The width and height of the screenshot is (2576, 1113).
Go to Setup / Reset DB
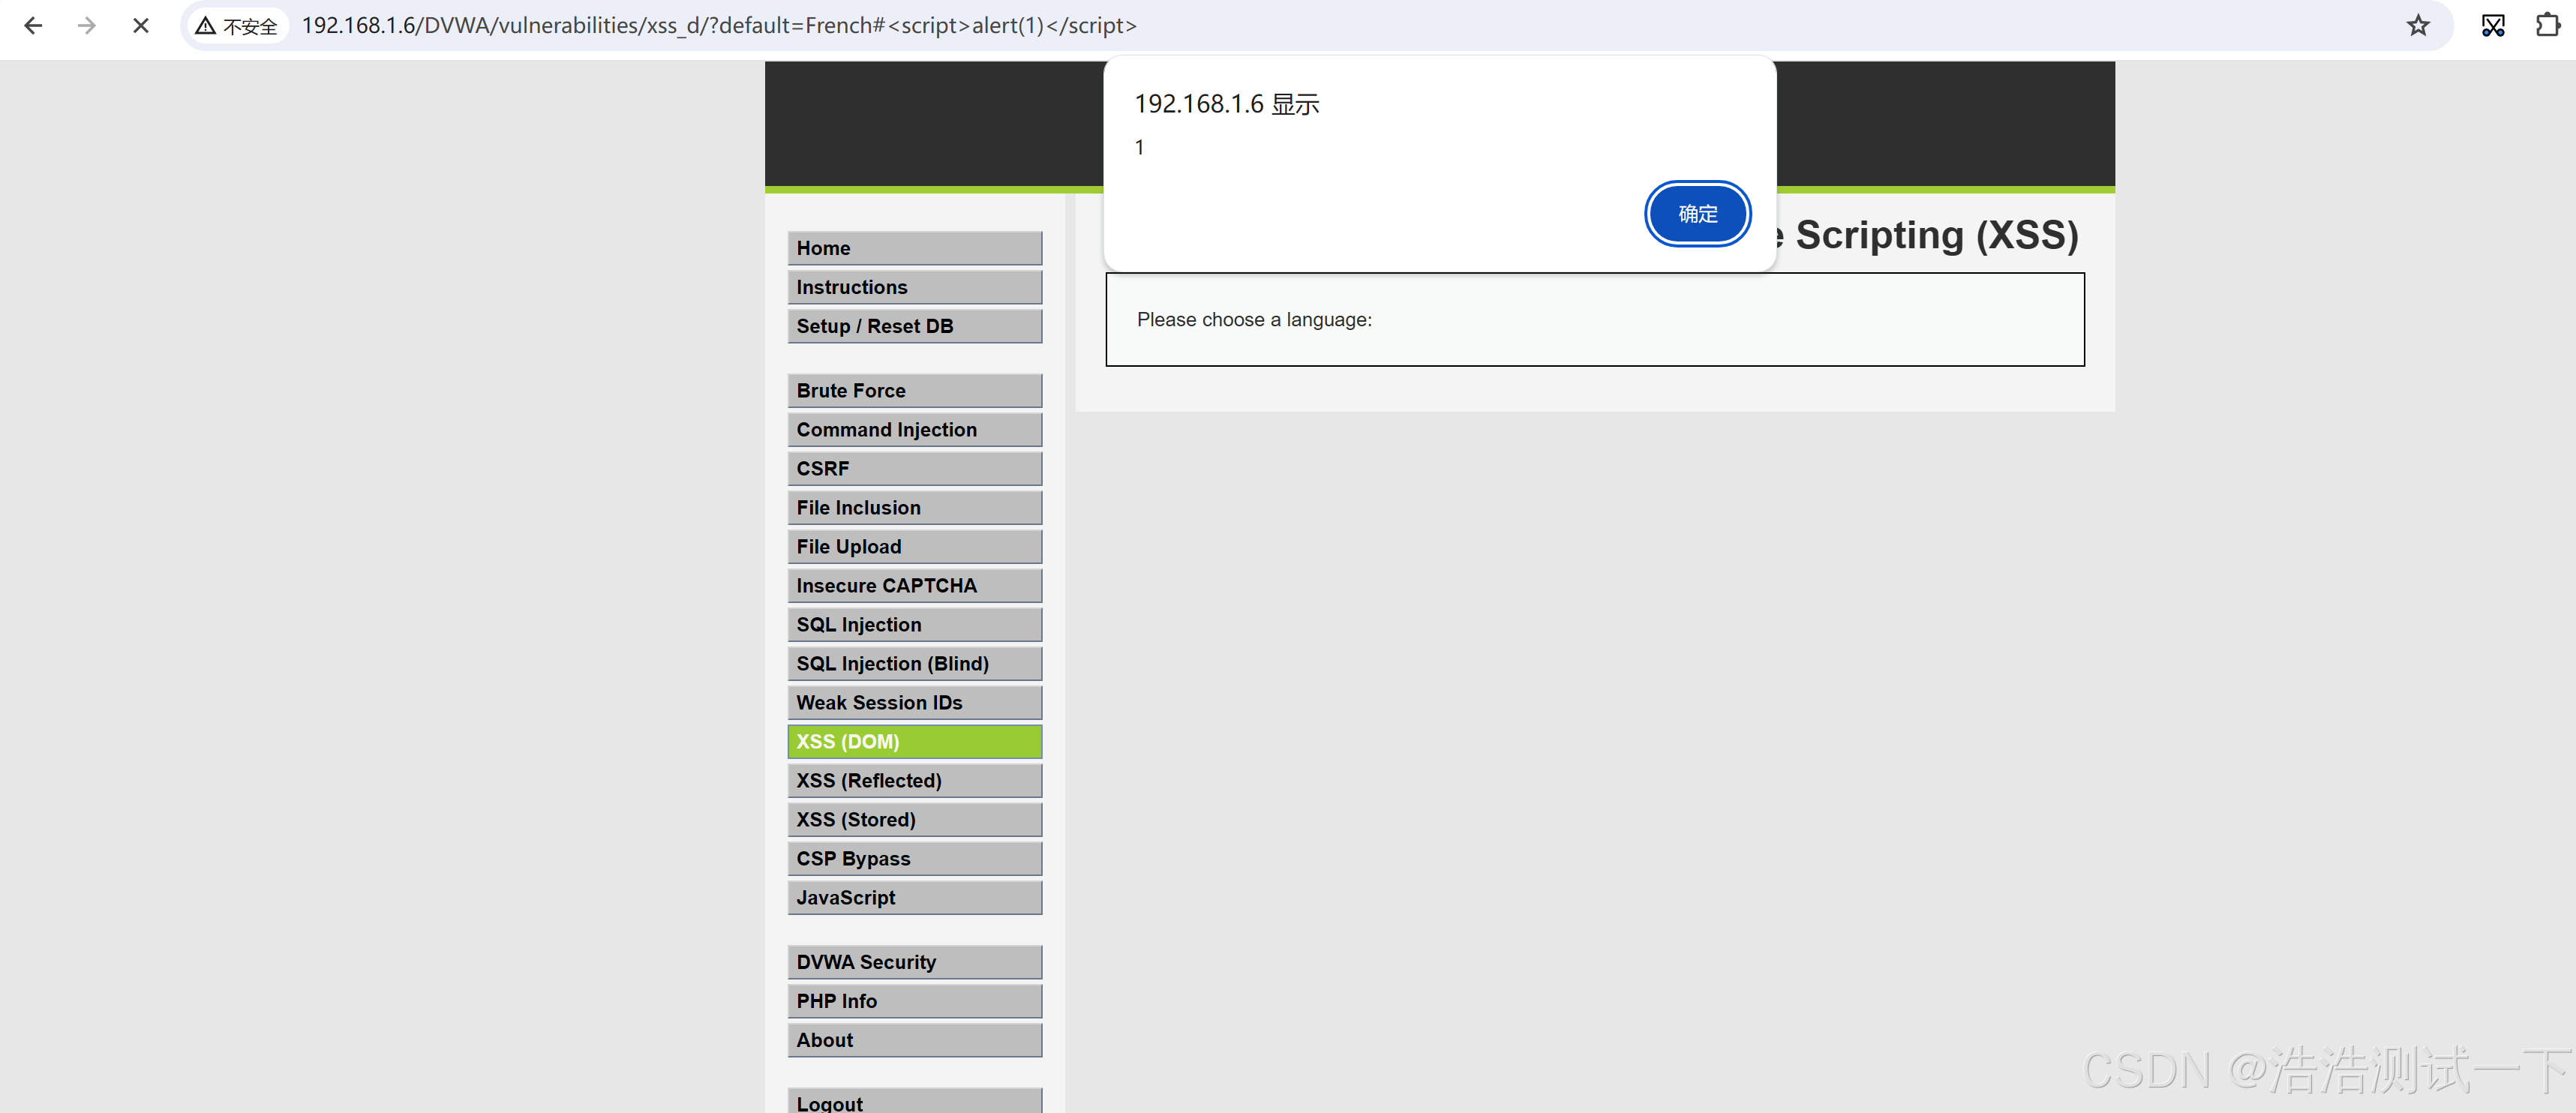[x=914, y=326]
